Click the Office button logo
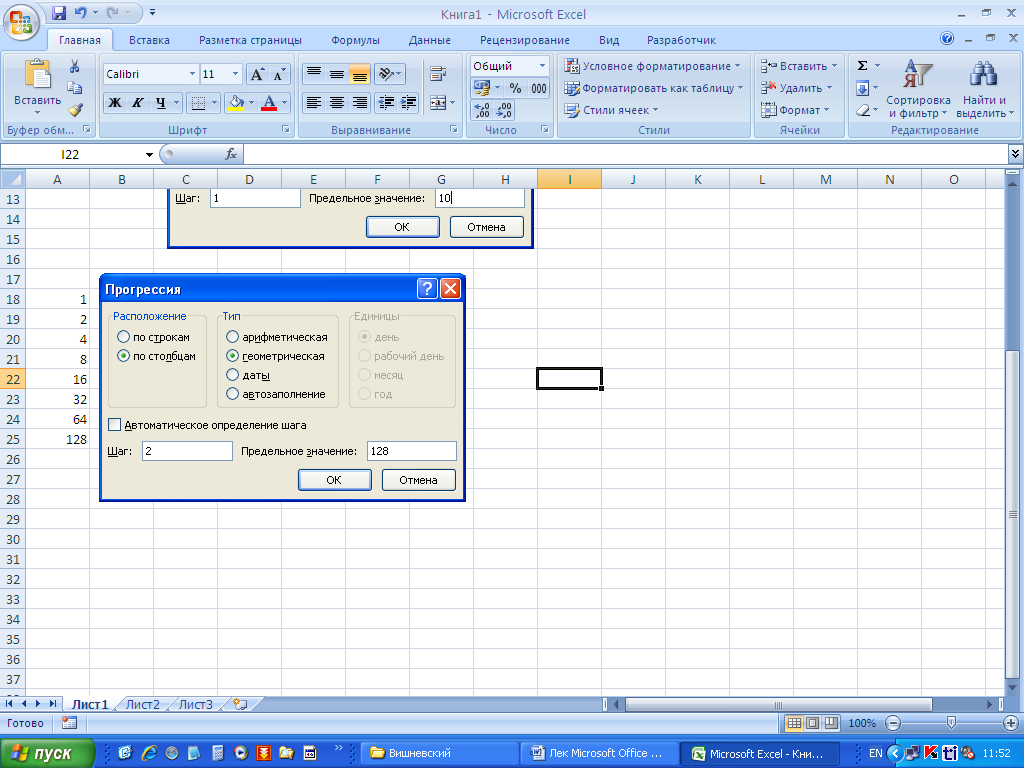This screenshot has width=1024, height=768. (x=22, y=21)
